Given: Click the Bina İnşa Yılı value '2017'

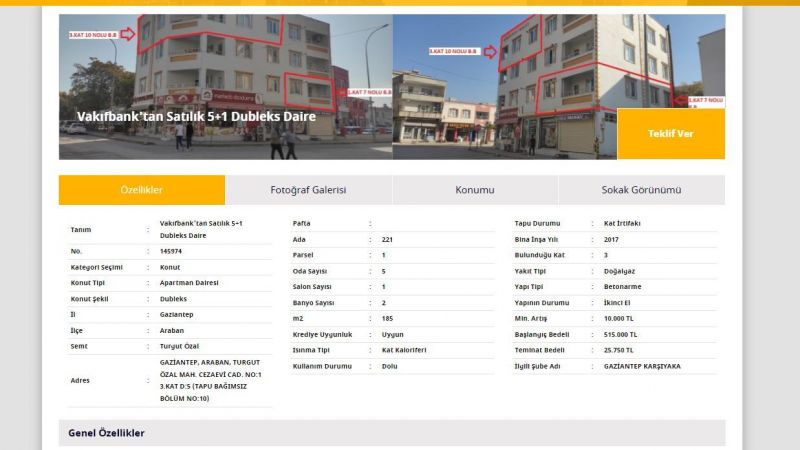Looking at the screenshot, I should coord(611,239).
